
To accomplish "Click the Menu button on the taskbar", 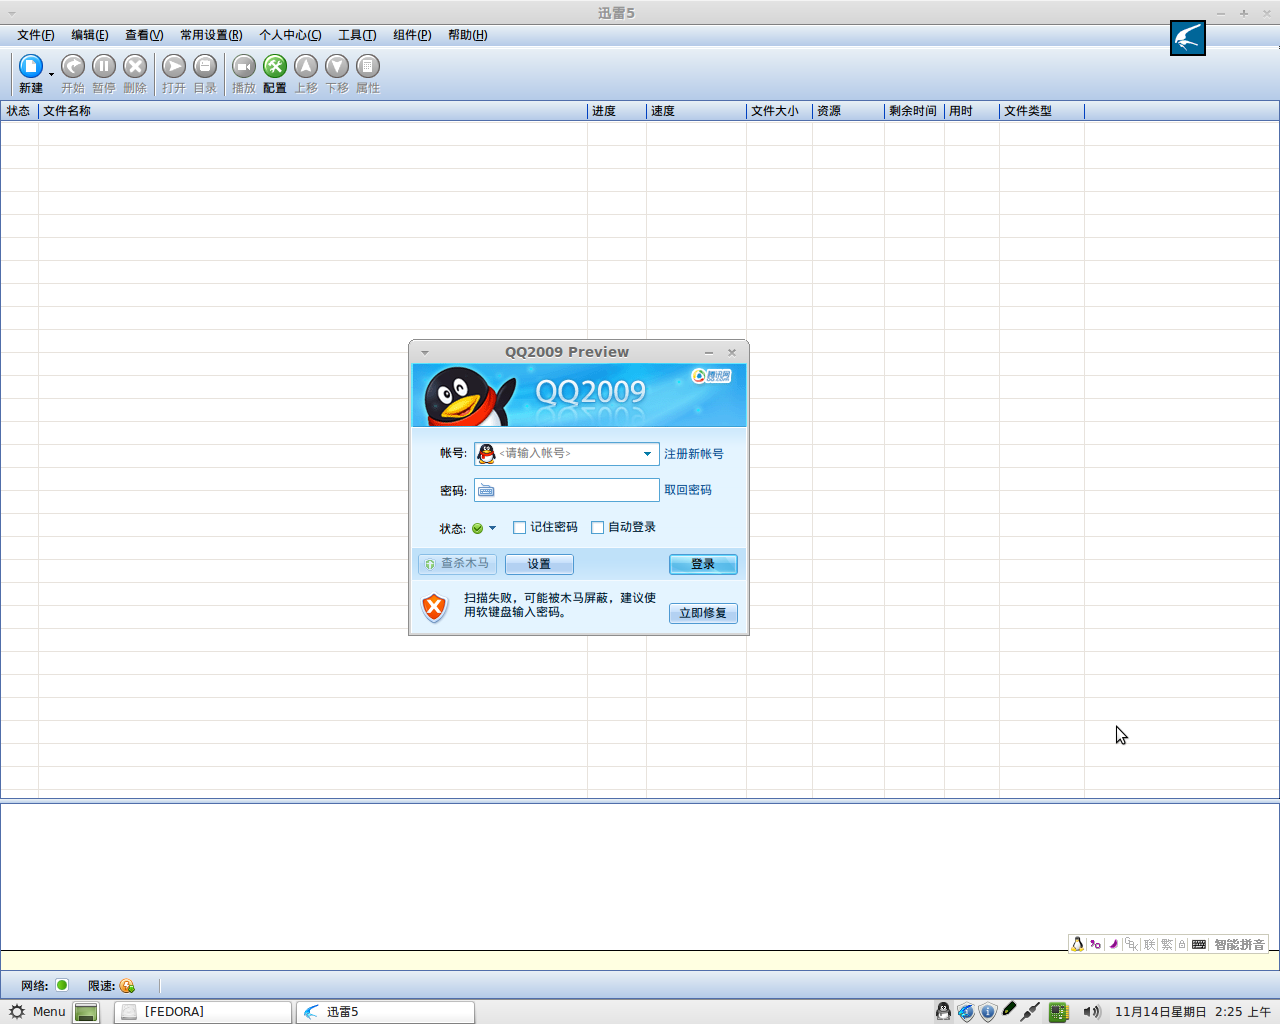I will pyautogui.click(x=38, y=1012).
